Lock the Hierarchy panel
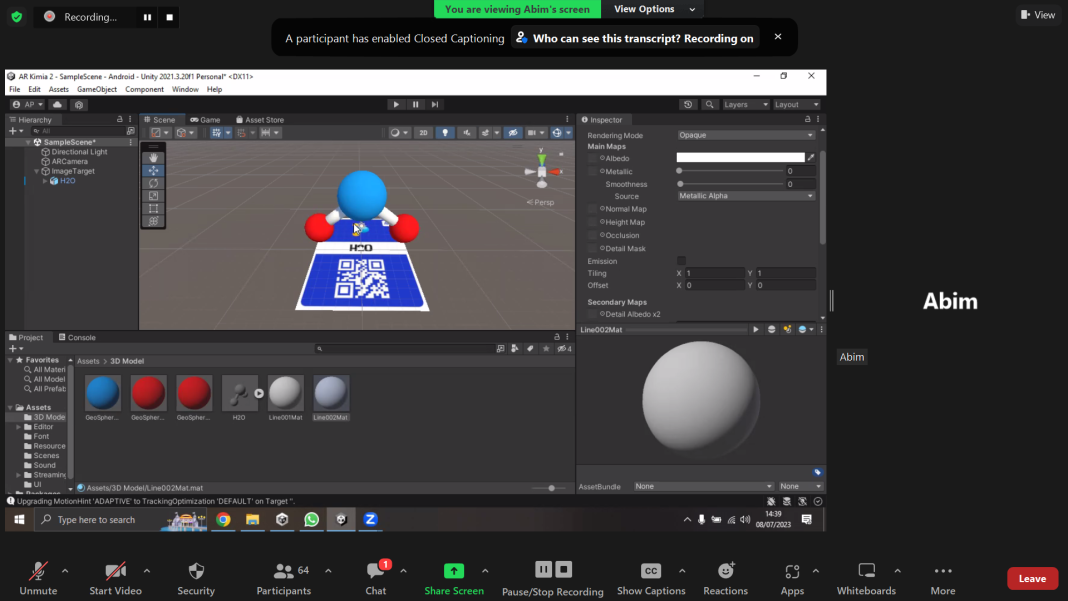Screen dimensions: 1068x601 [x=120, y=119]
